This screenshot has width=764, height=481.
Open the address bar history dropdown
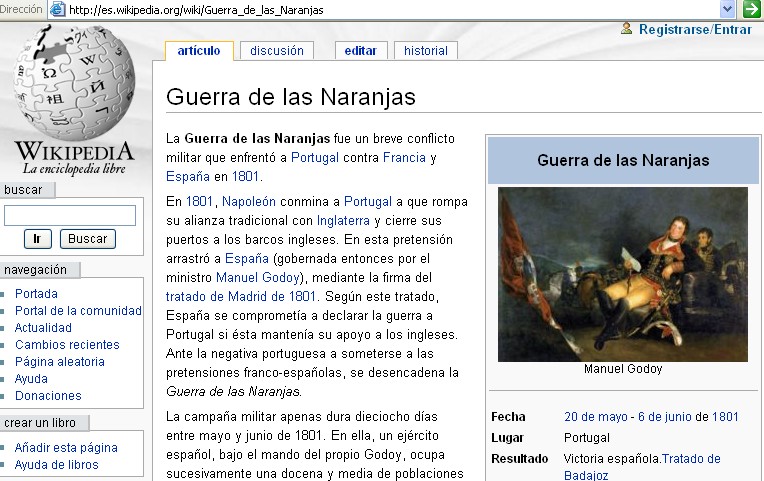coord(727,9)
